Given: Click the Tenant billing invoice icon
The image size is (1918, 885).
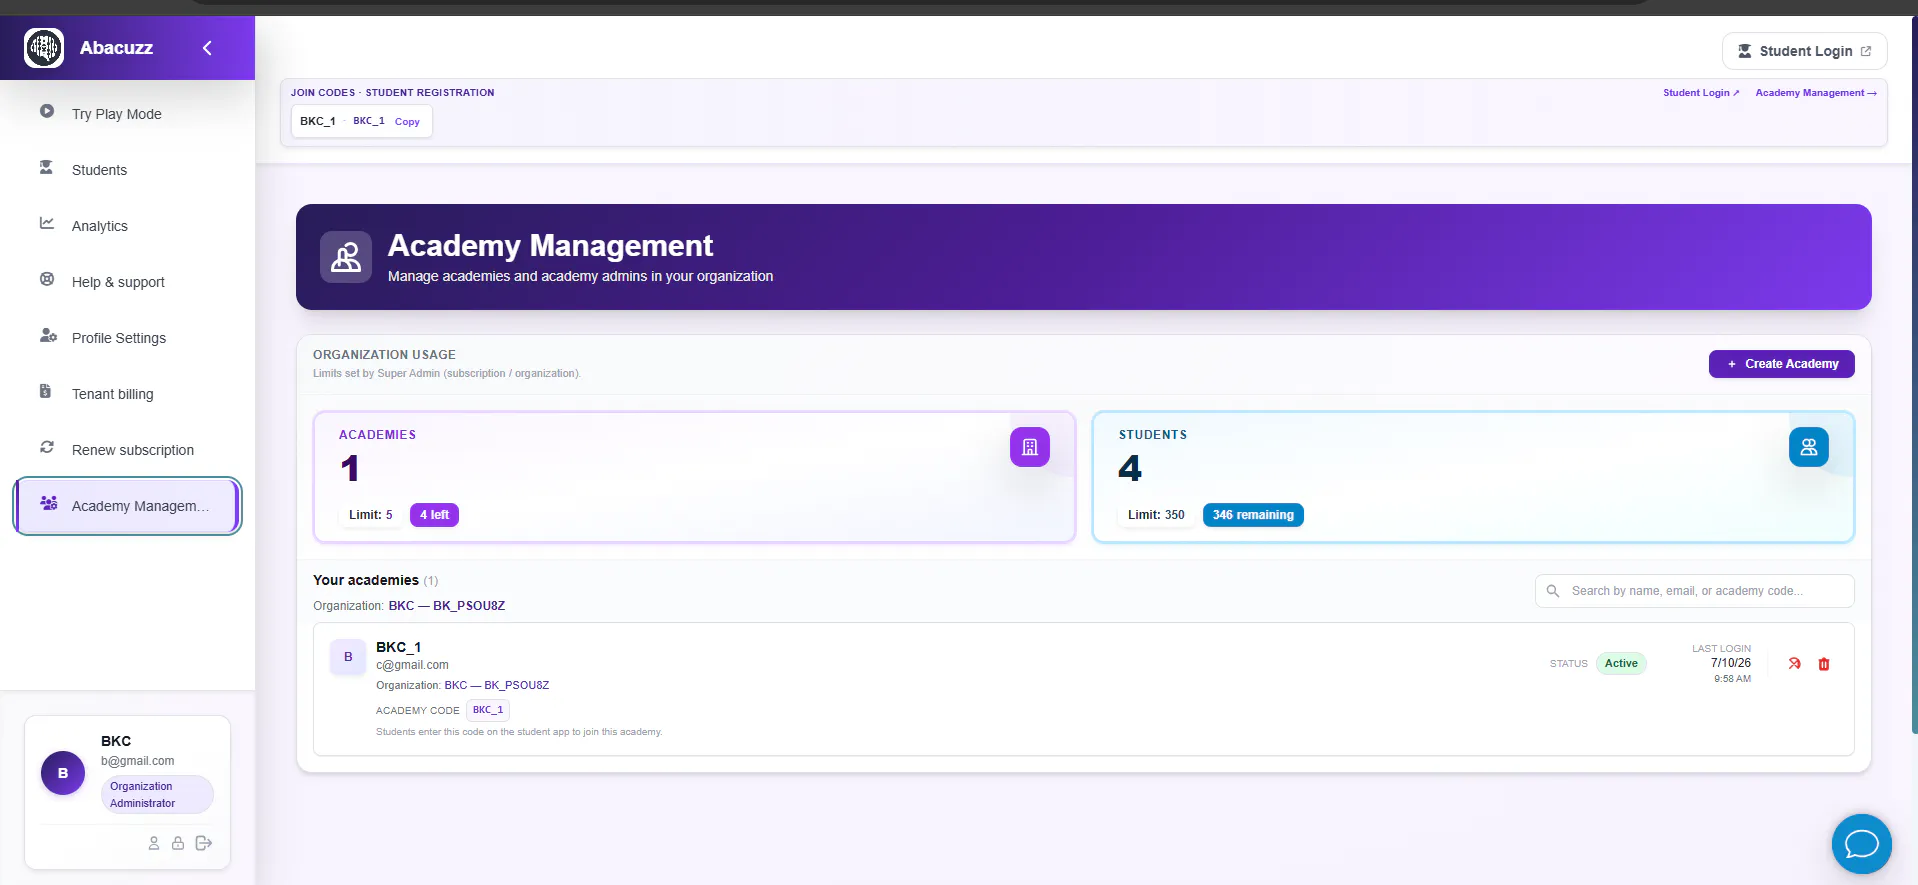Looking at the screenshot, I should (45, 391).
